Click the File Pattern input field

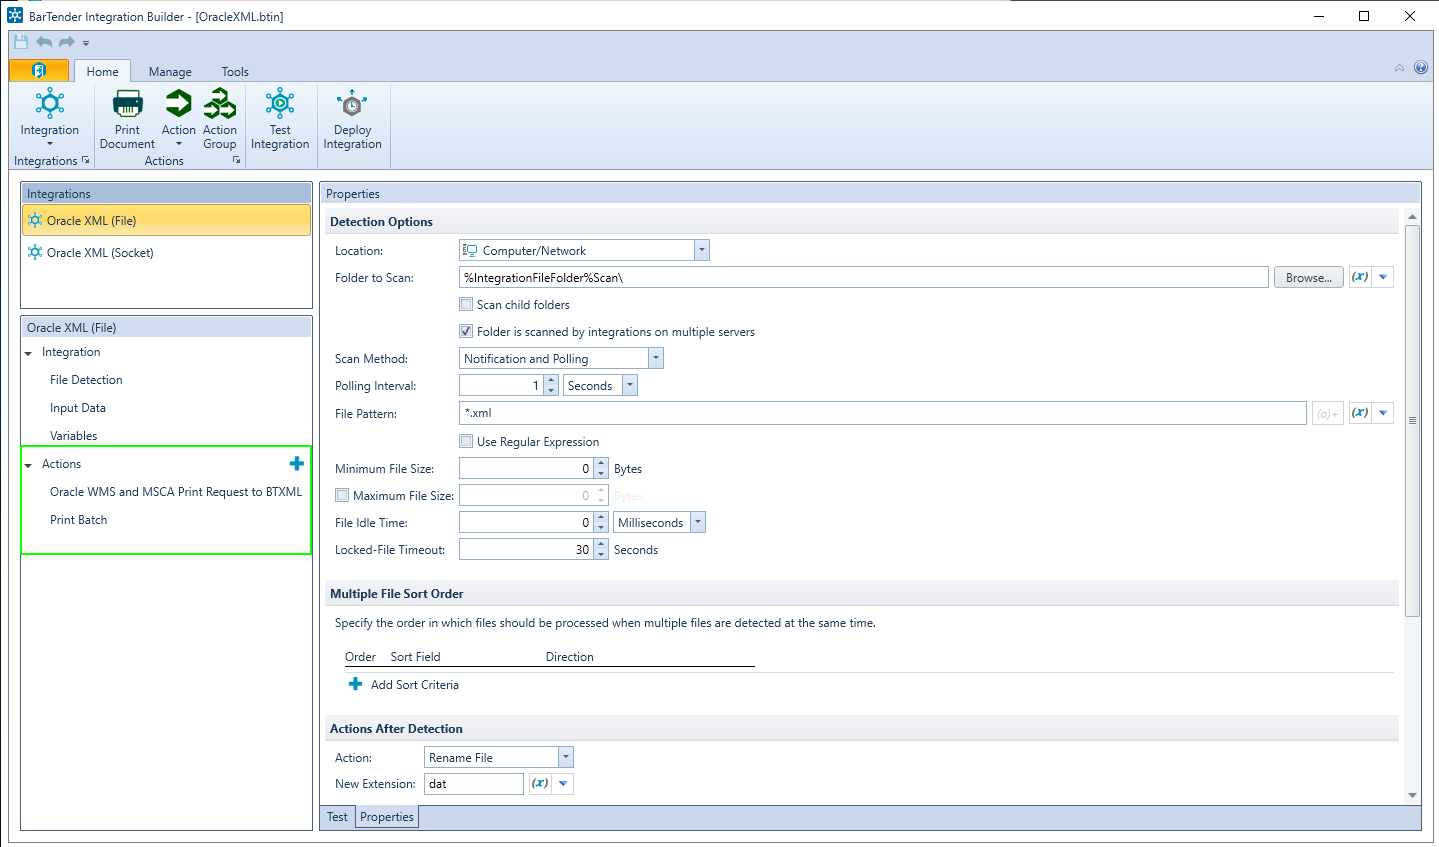(x=883, y=413)
